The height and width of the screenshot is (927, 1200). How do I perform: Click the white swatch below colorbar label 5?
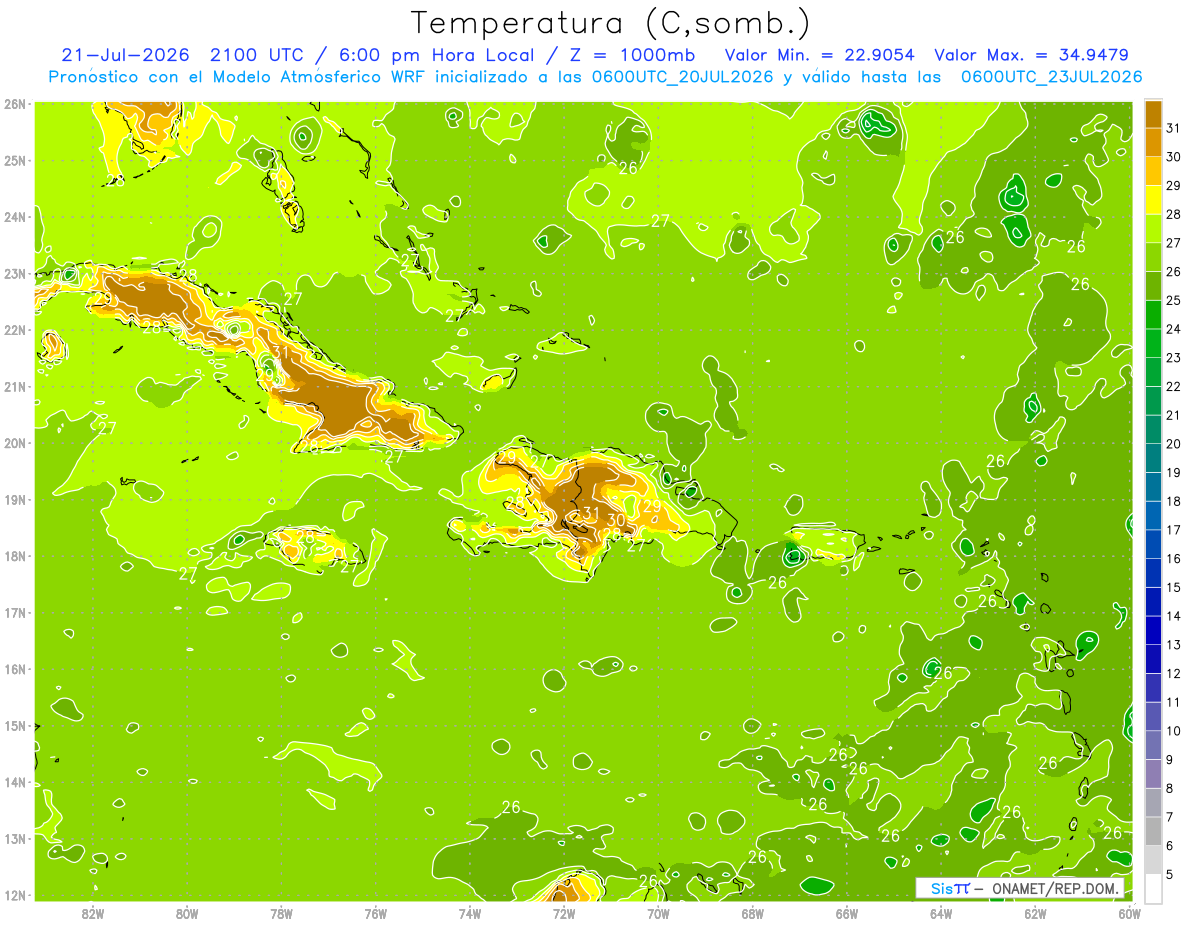(1153, 888)
